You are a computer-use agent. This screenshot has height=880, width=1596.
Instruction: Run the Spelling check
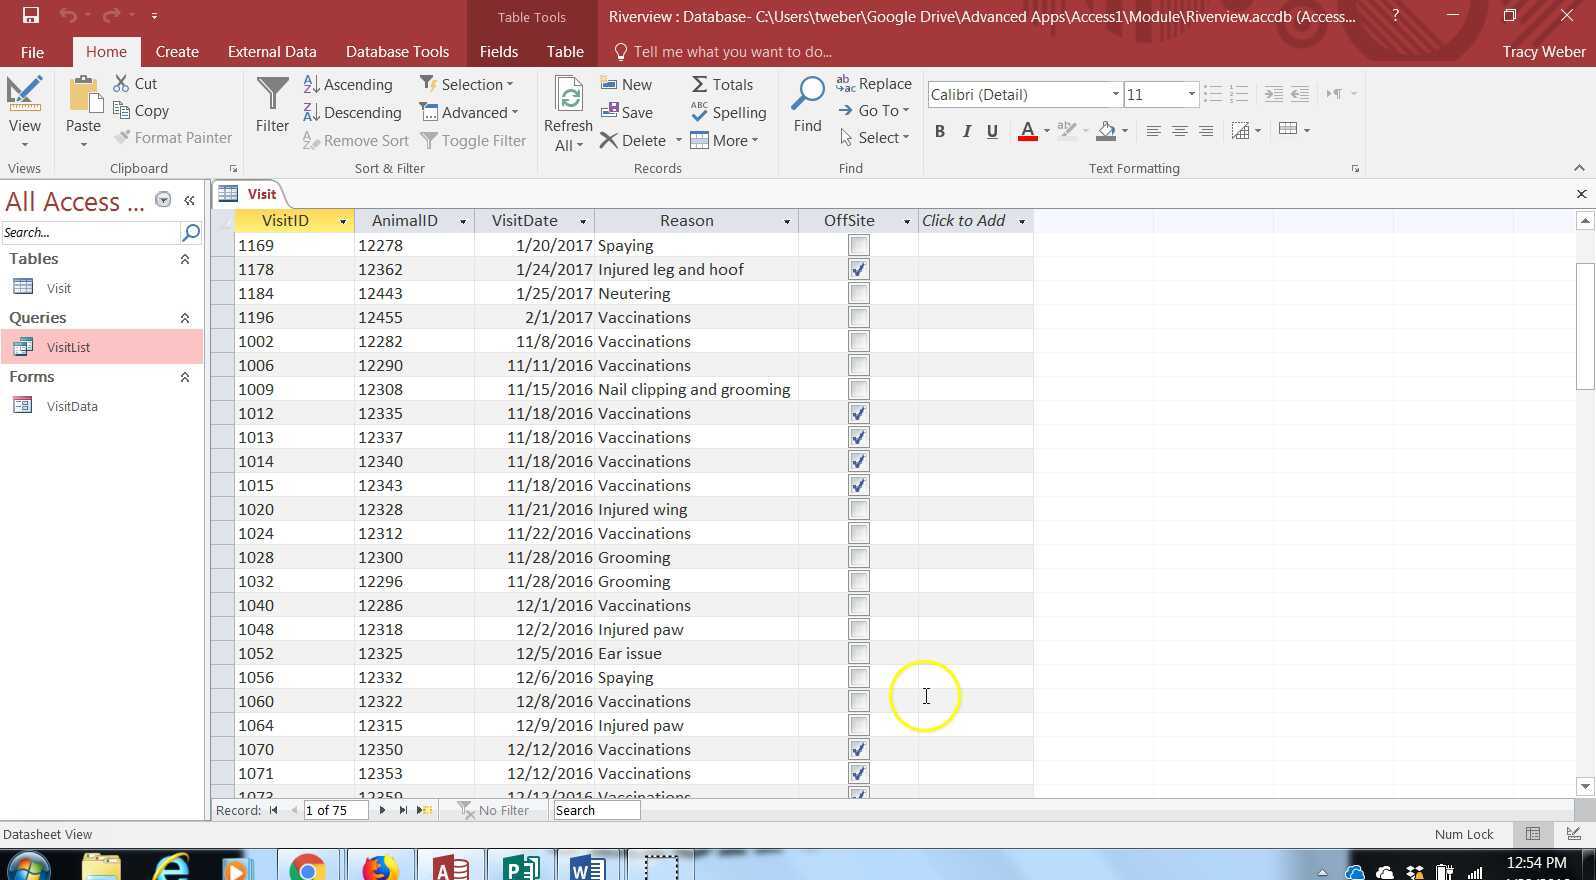click(729, 113)
